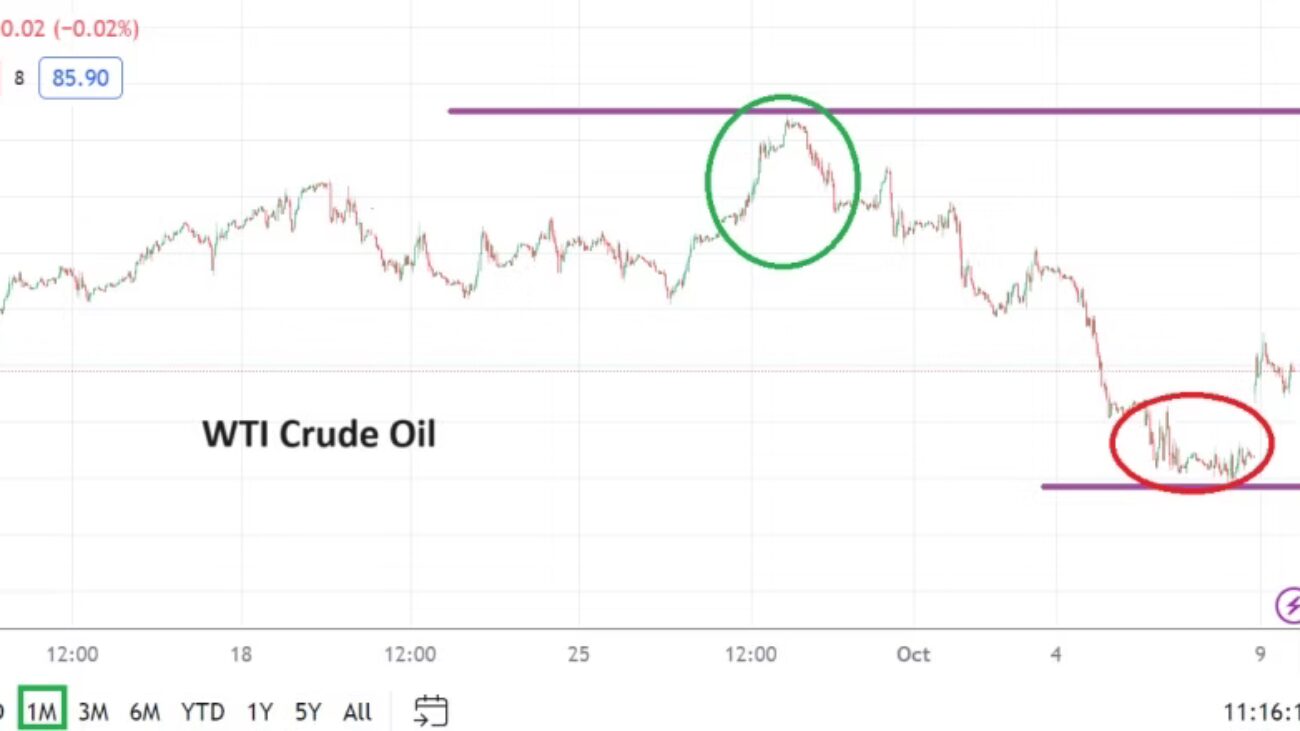Select the 1M time range
The width and height of the screenshot is (1300, 731).
(42, 712)
